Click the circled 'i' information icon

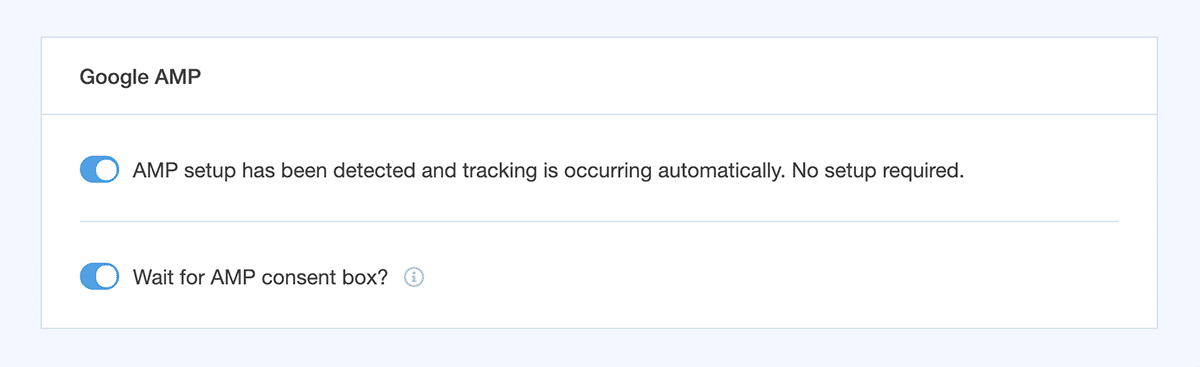(x=414, y=277)
